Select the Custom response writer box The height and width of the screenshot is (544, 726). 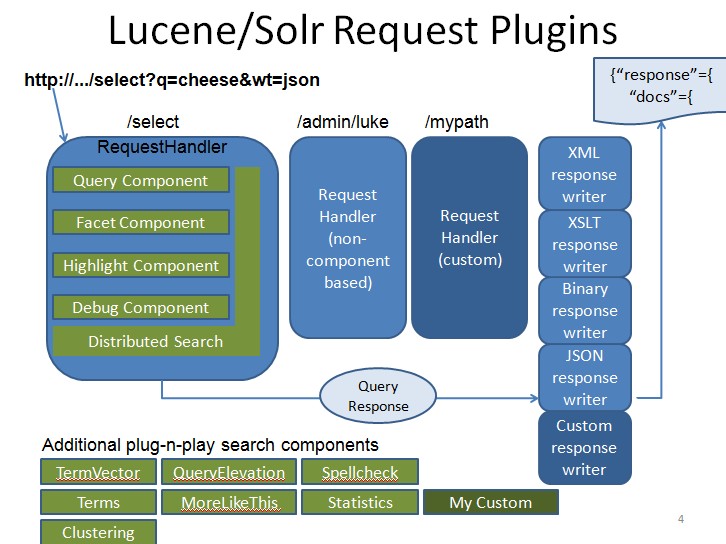point(585,448)
